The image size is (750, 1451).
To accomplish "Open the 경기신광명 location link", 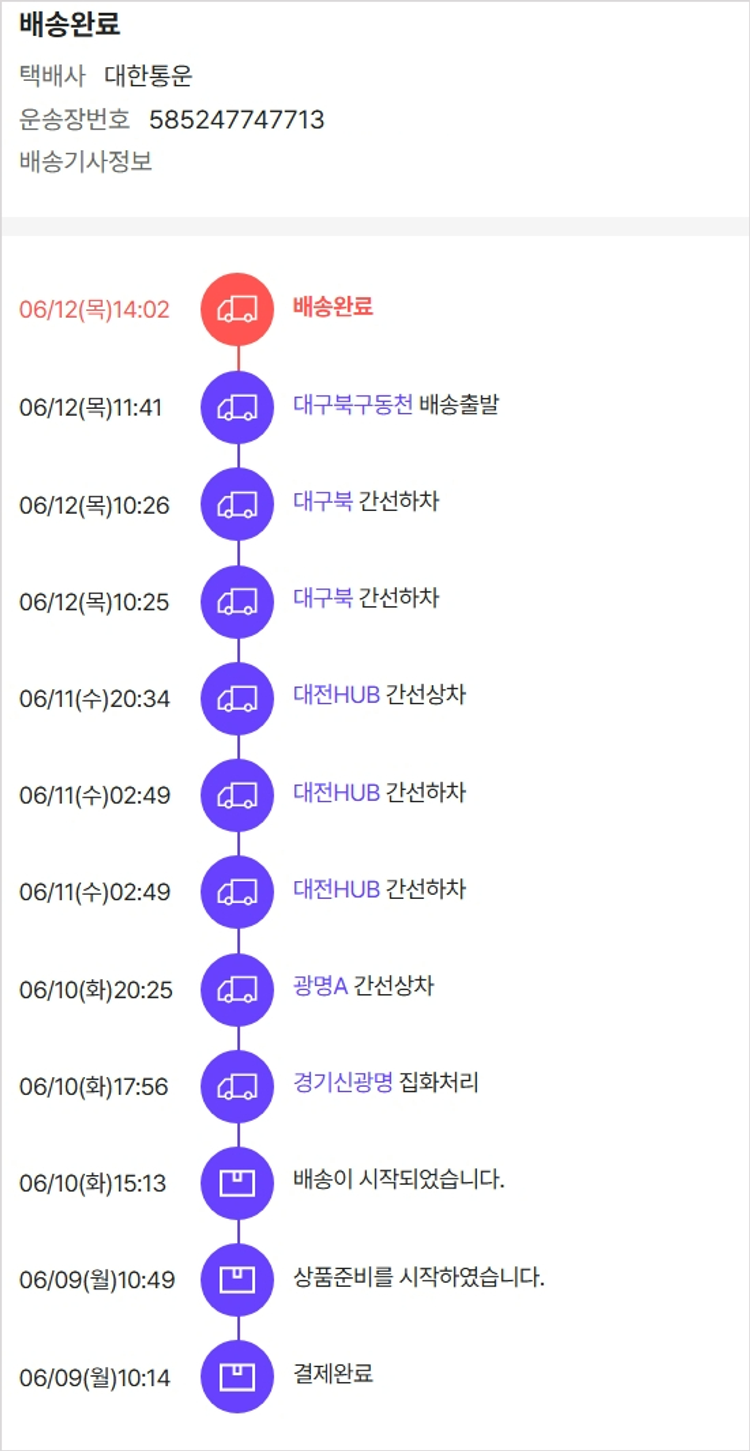I will 343,1083.
